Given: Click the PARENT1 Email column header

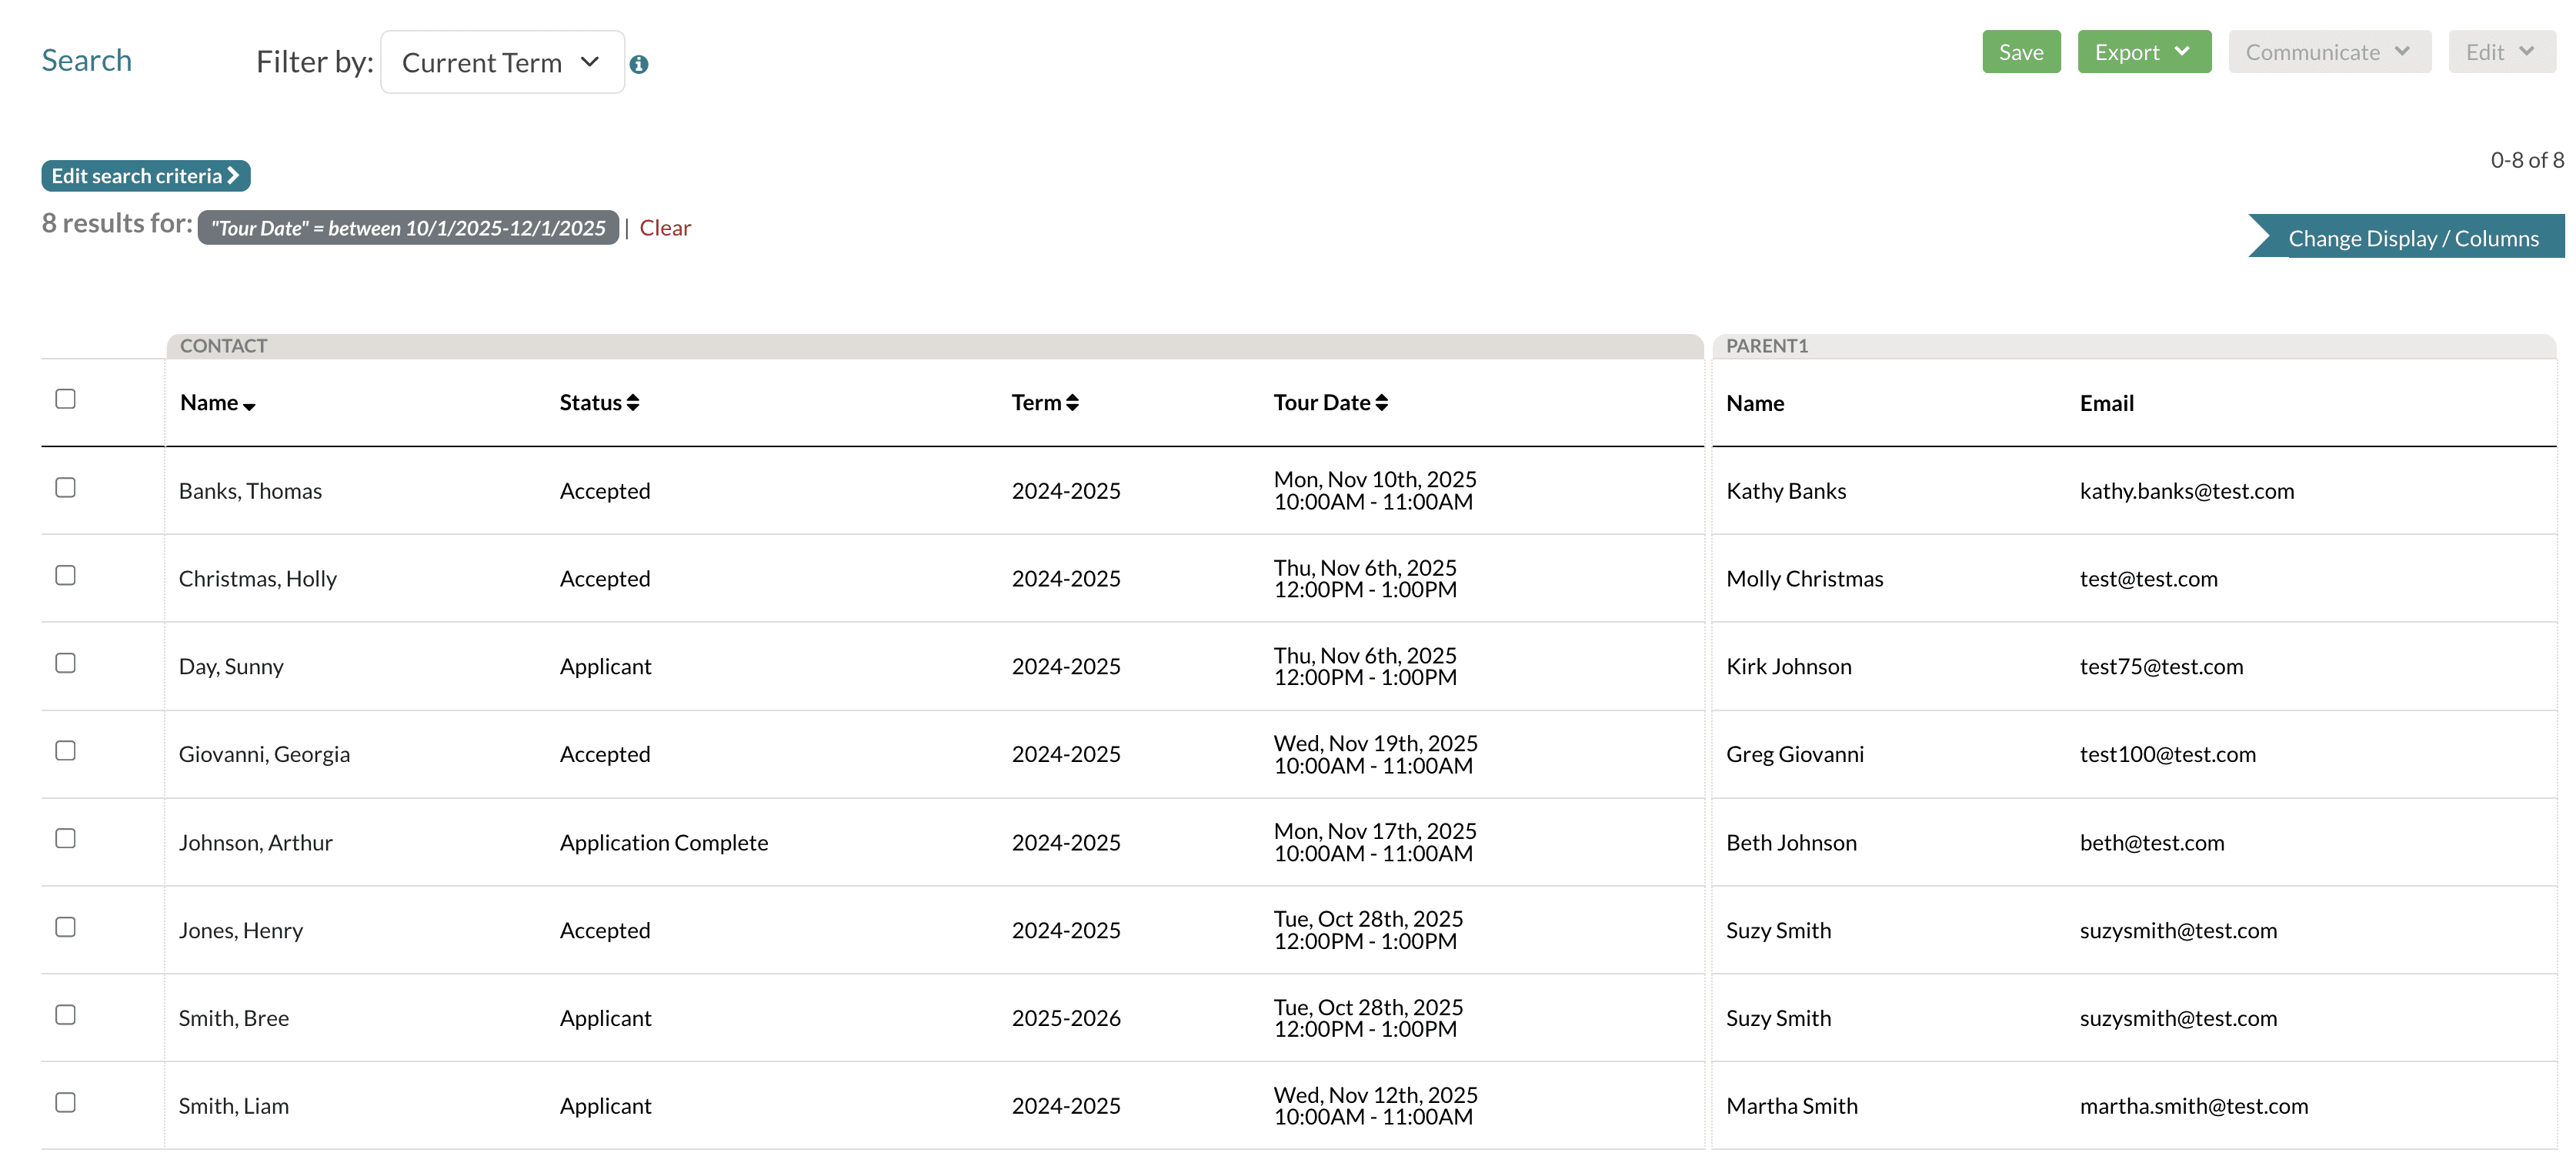Looking at the screenshot, I should pos(2107,404).
